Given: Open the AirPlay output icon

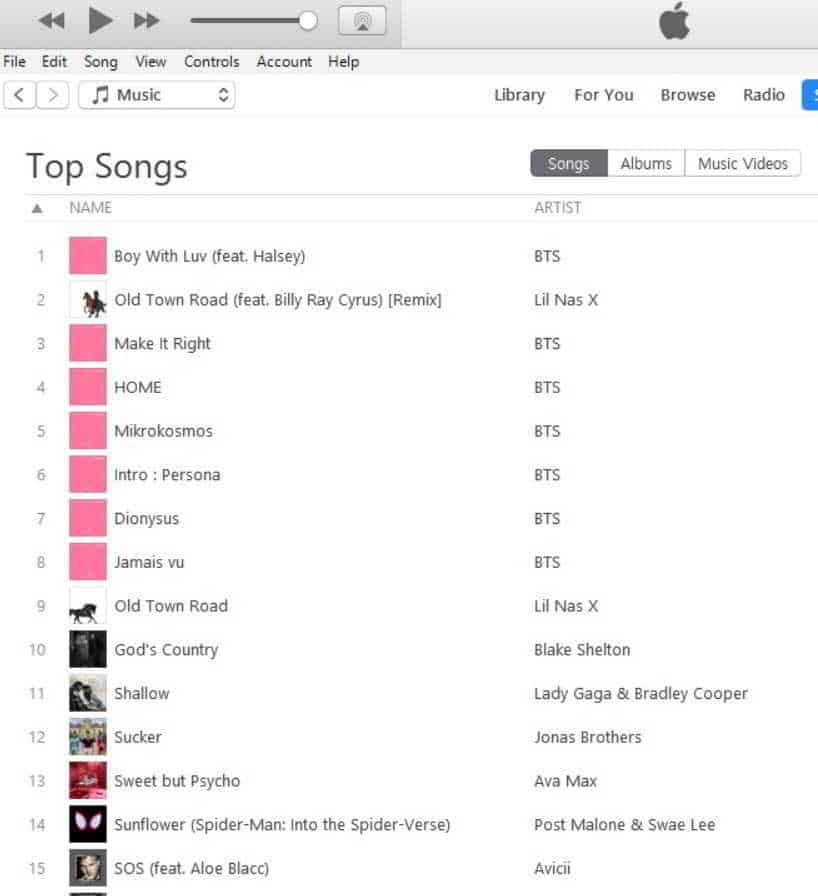Looking at the screenshot, I should click(362, 20).
